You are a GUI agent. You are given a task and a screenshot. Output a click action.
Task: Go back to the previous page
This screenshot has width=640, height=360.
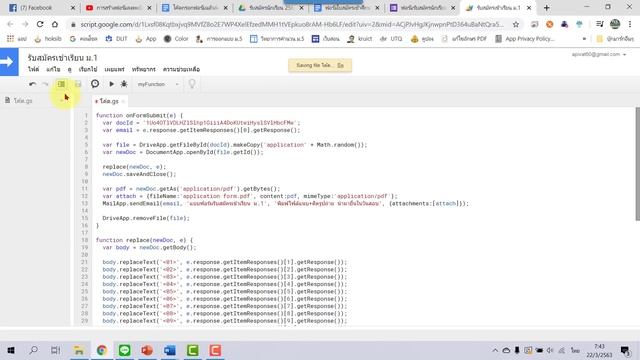click(10, 24)
